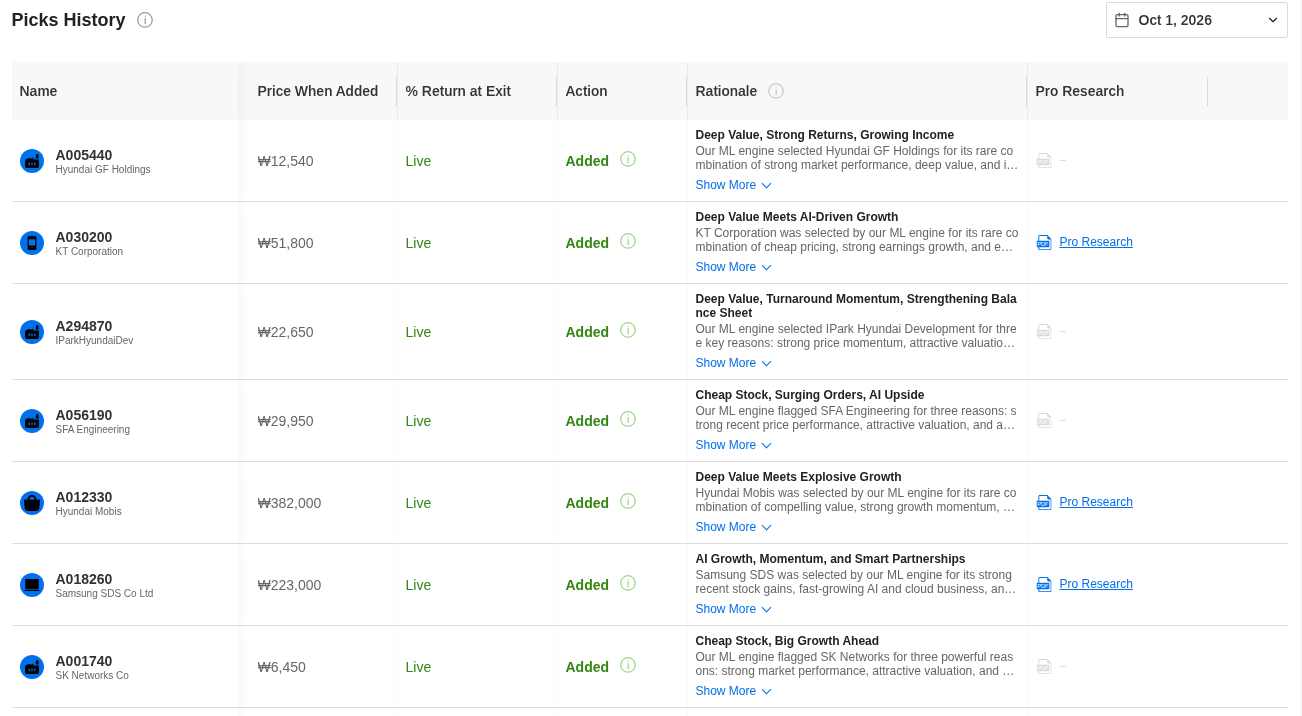Click the ₩12,540 price cell
This screenshot has width=1302, height=716.
285,161
